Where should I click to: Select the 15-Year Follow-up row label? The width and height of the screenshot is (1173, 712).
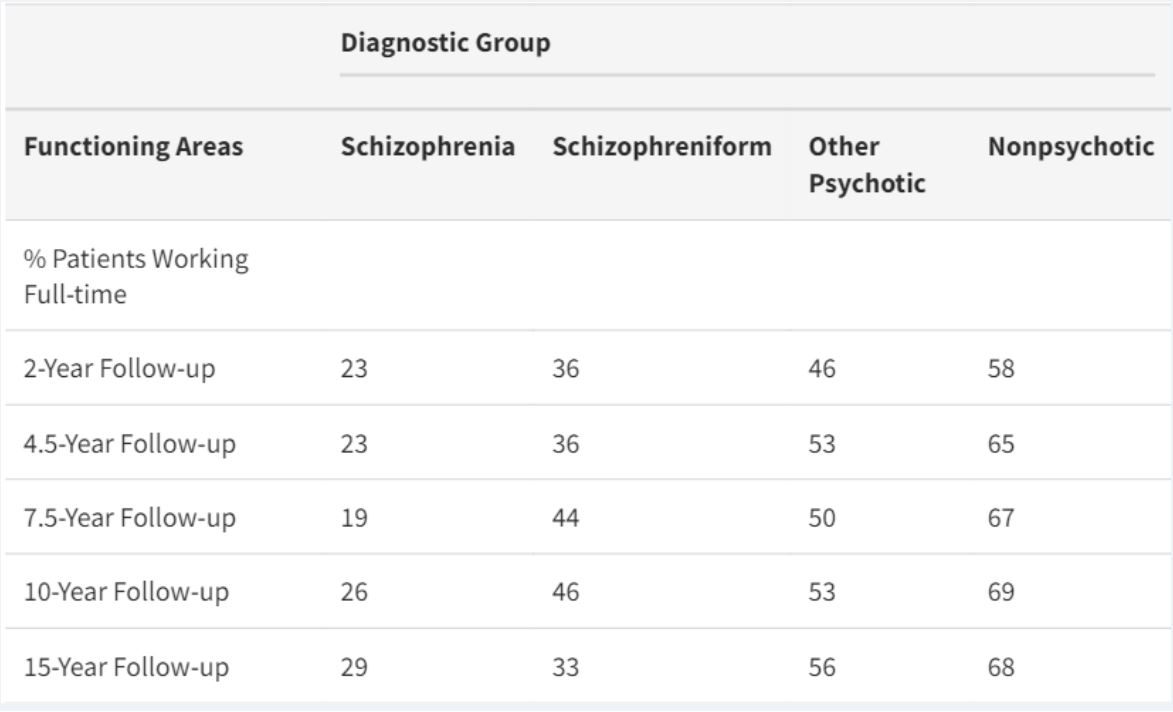coord(126,666)
